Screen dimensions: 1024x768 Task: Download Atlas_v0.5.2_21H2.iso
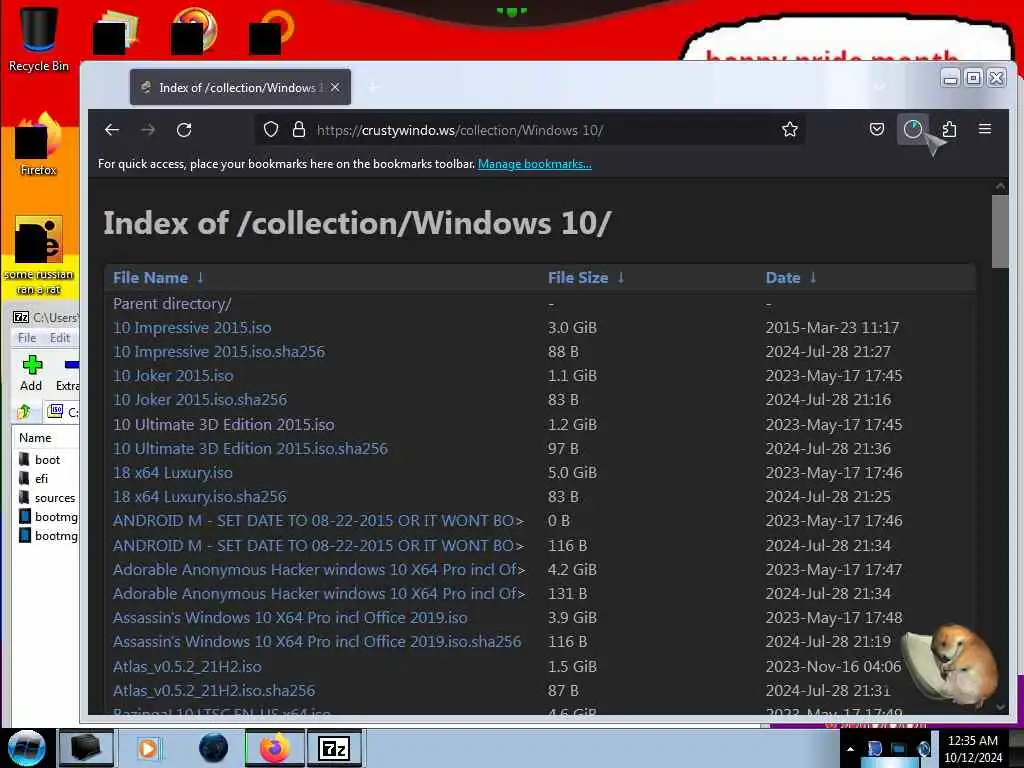coord(187,667)
